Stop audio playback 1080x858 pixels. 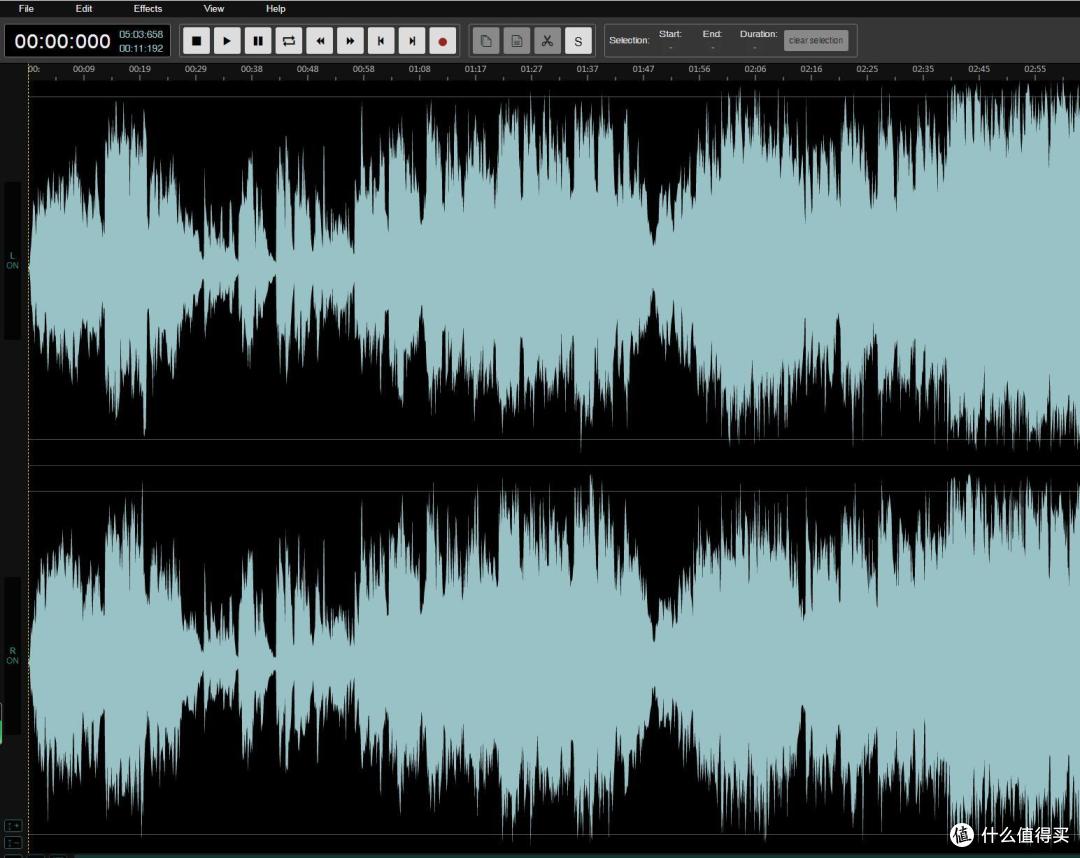(196, 41)
